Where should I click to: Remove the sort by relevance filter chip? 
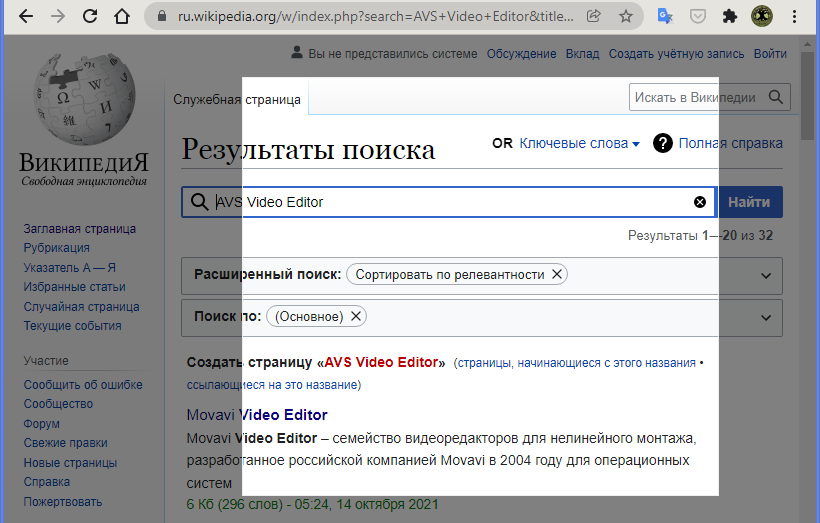(557, 274)
